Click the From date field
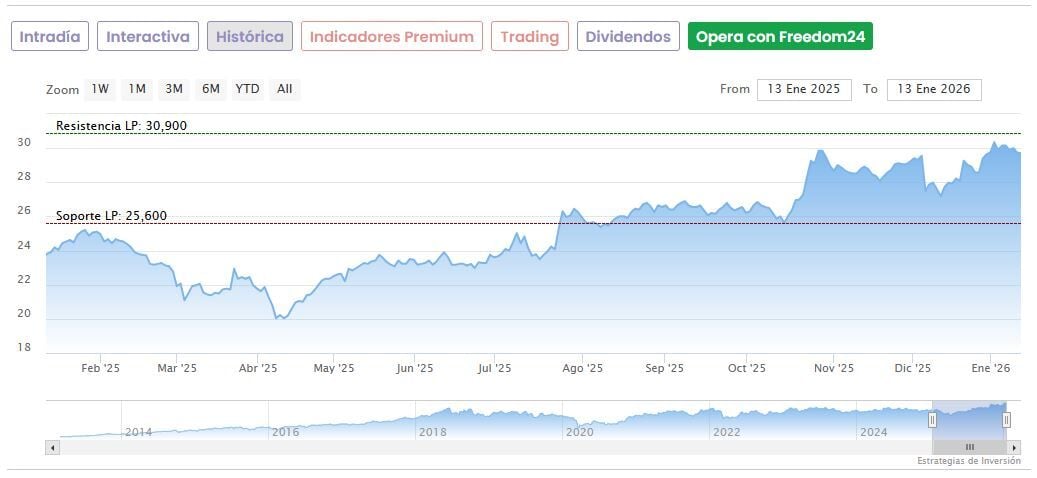 tap(804, 89)
